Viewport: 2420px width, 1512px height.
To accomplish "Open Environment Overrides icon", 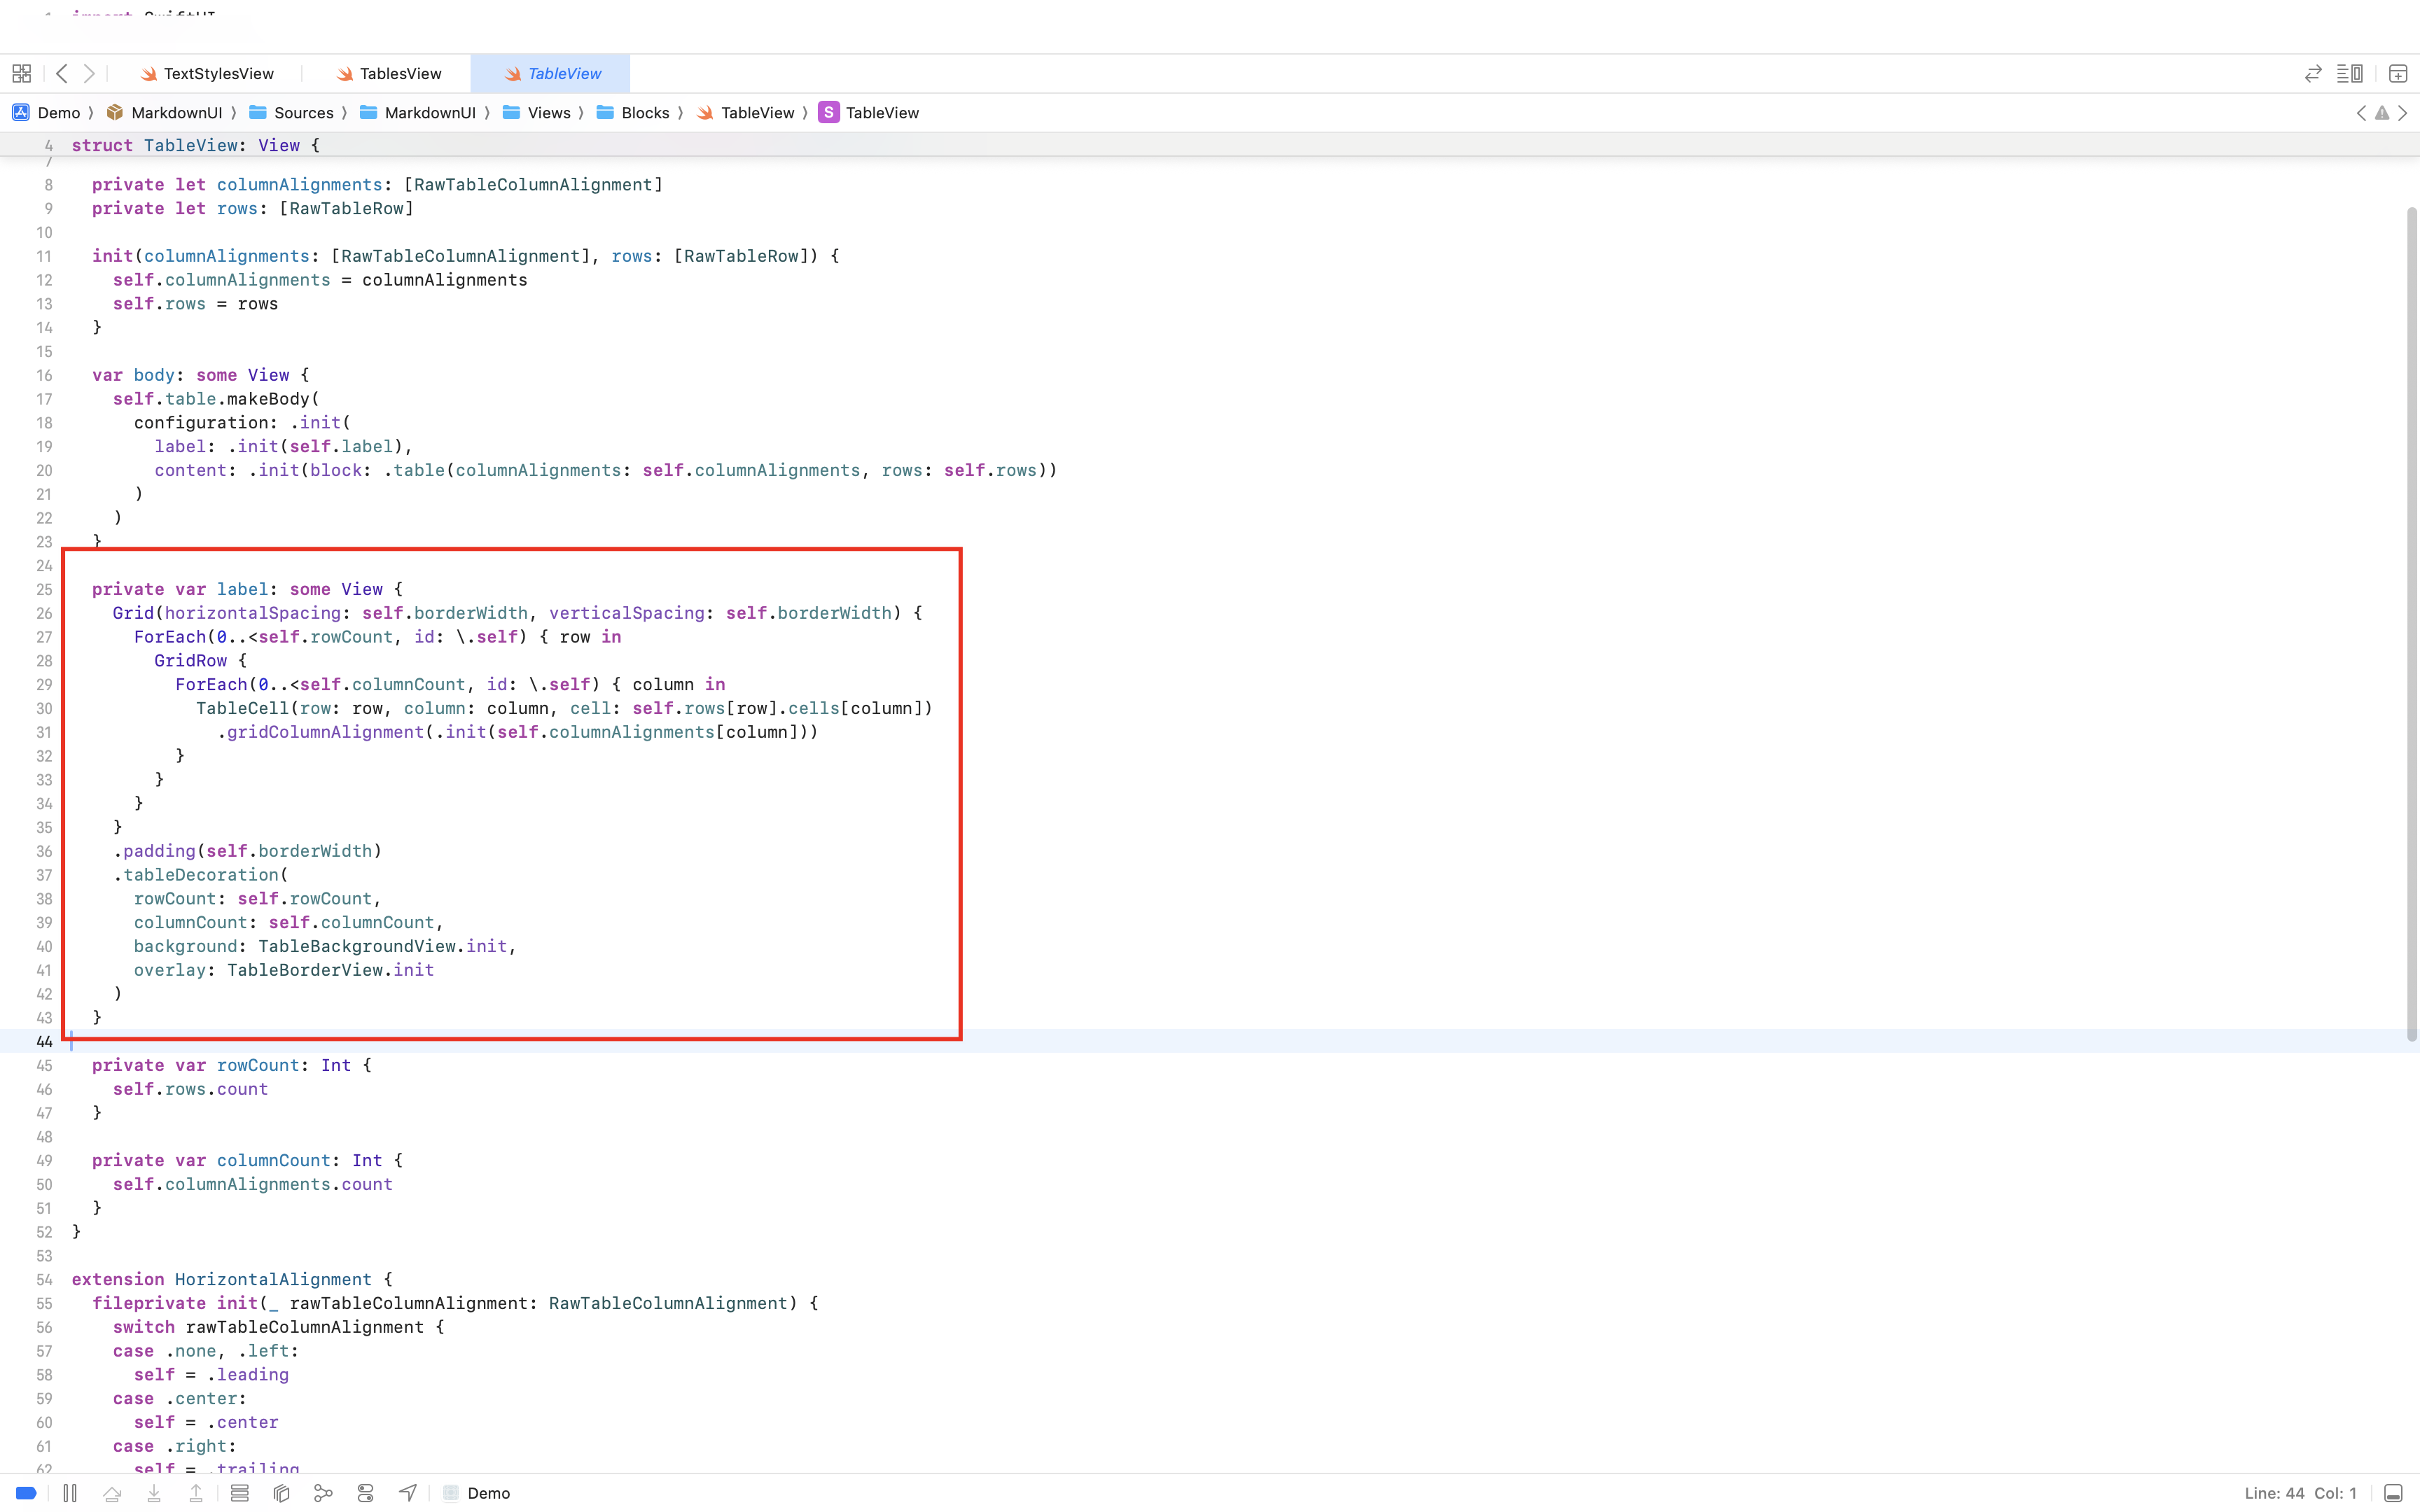I will point(366,1493).
